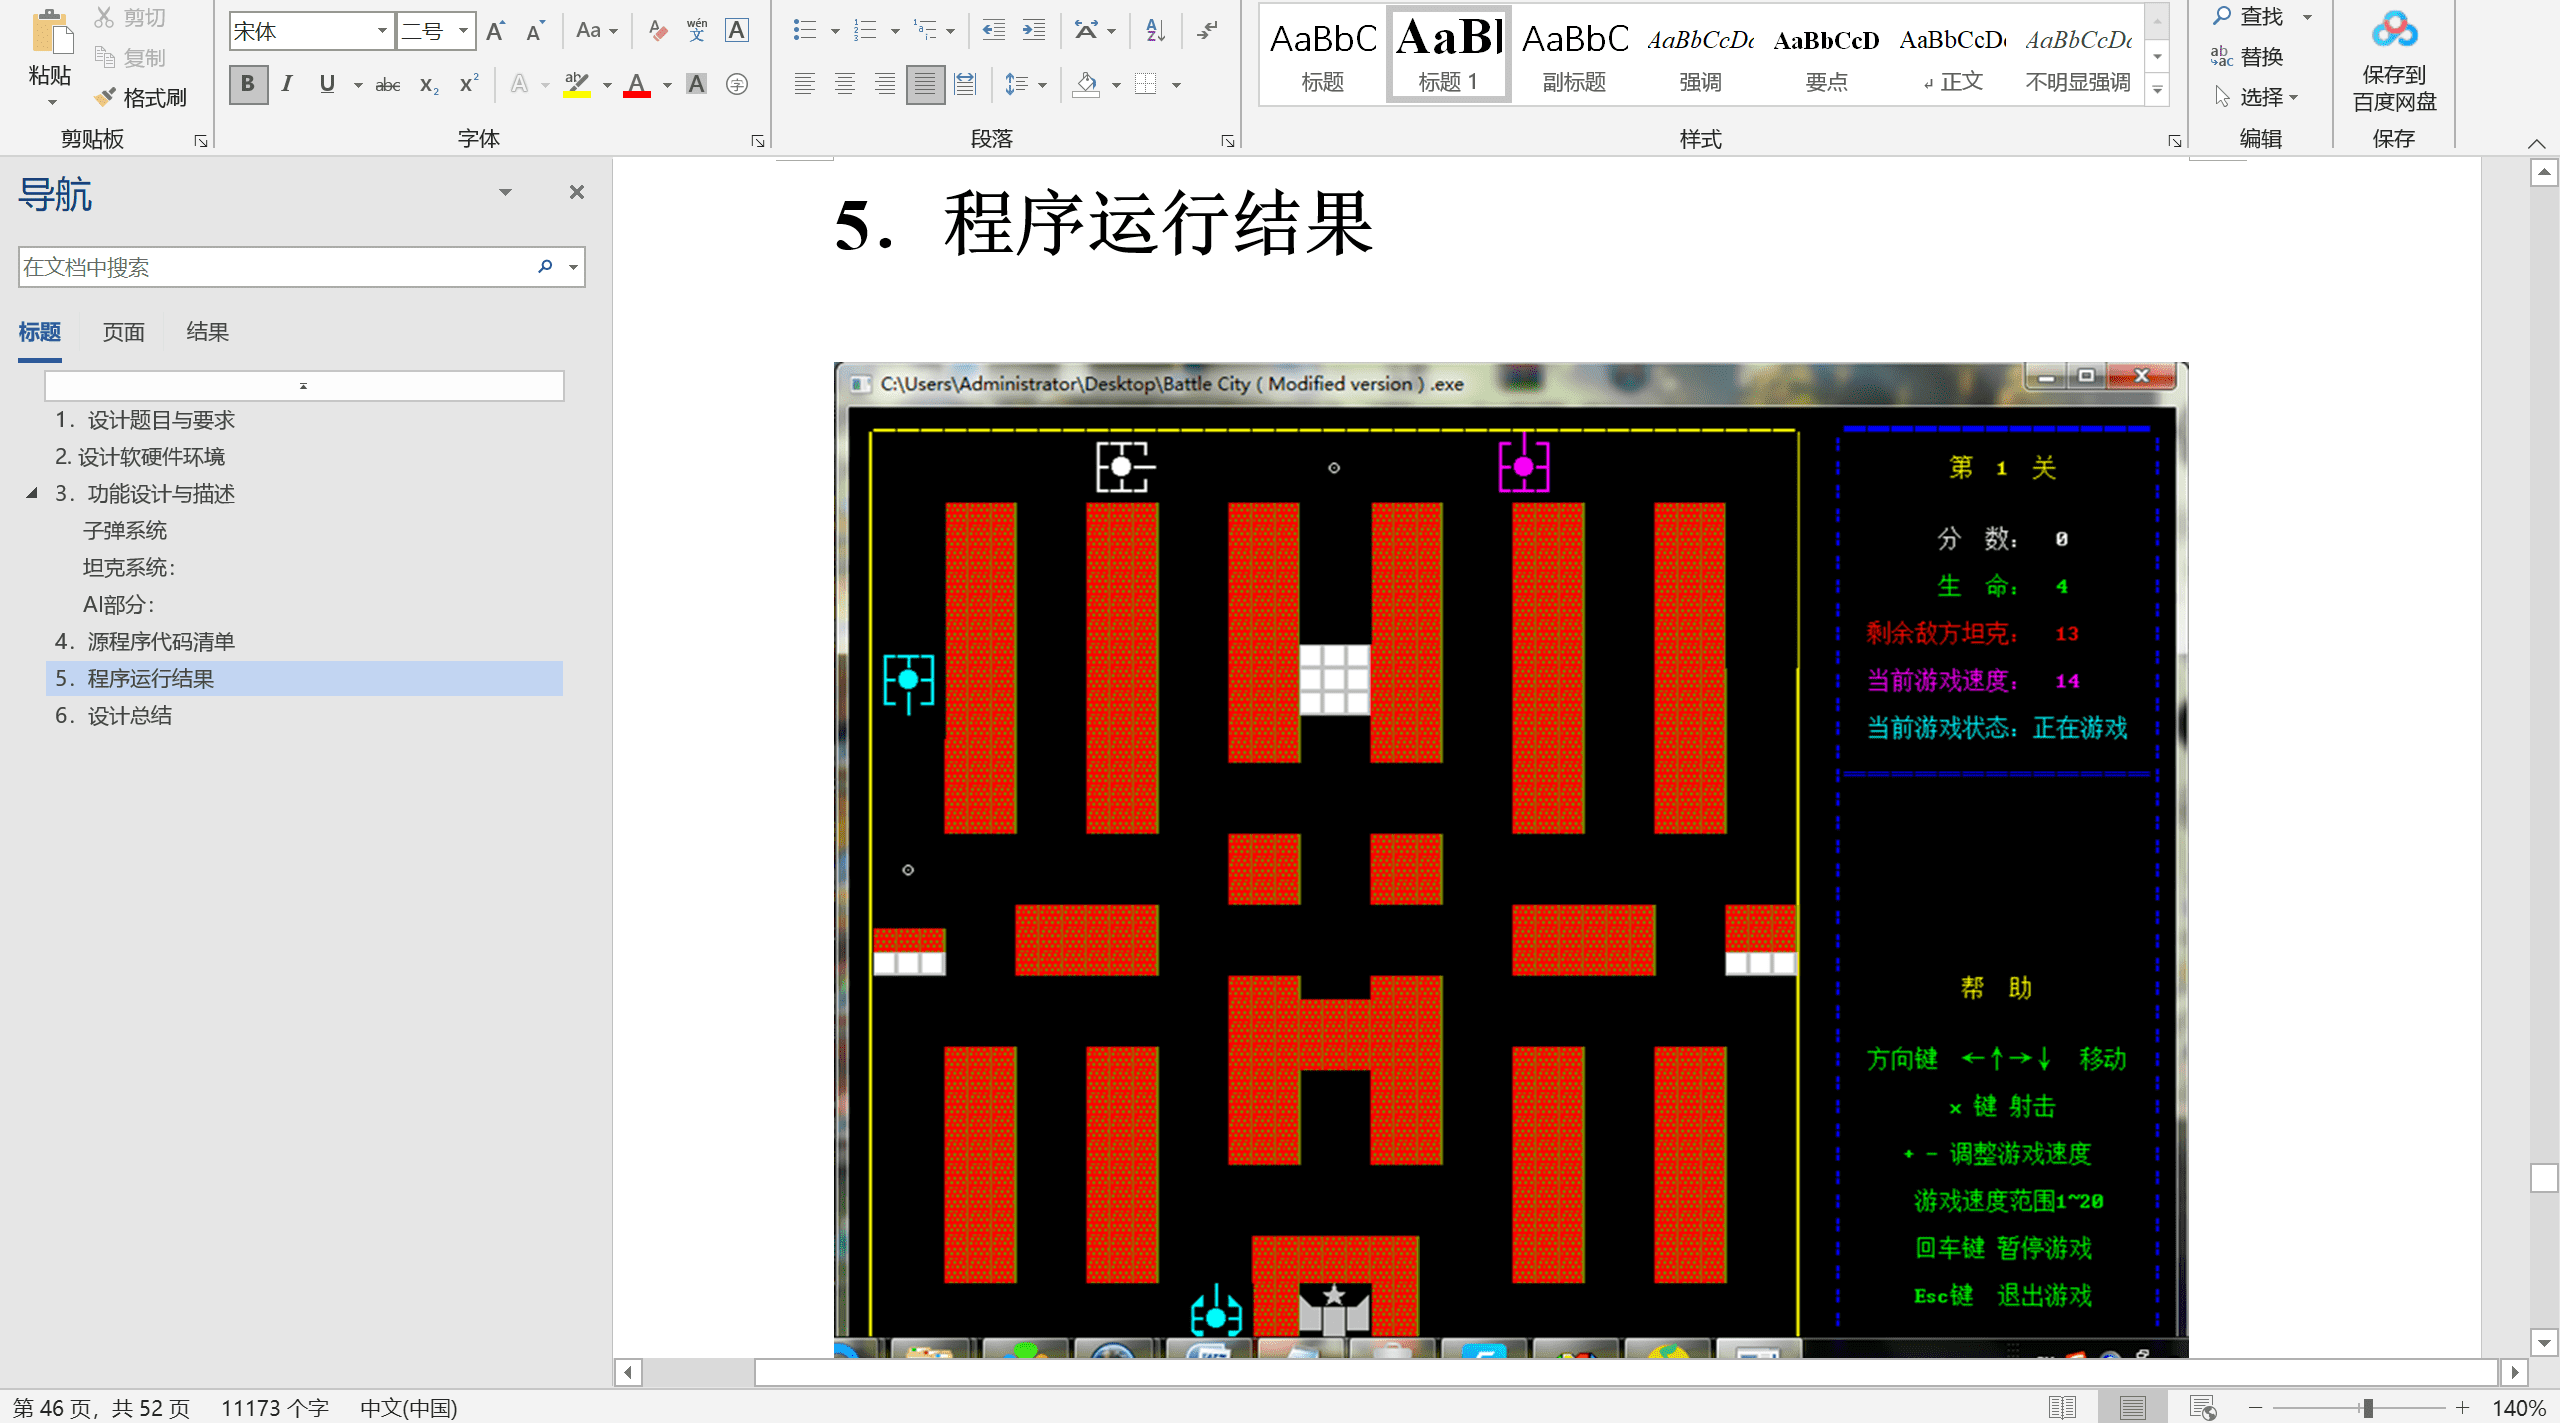
Task: Click the Paste clipboard icon
Action: (50, 33)
